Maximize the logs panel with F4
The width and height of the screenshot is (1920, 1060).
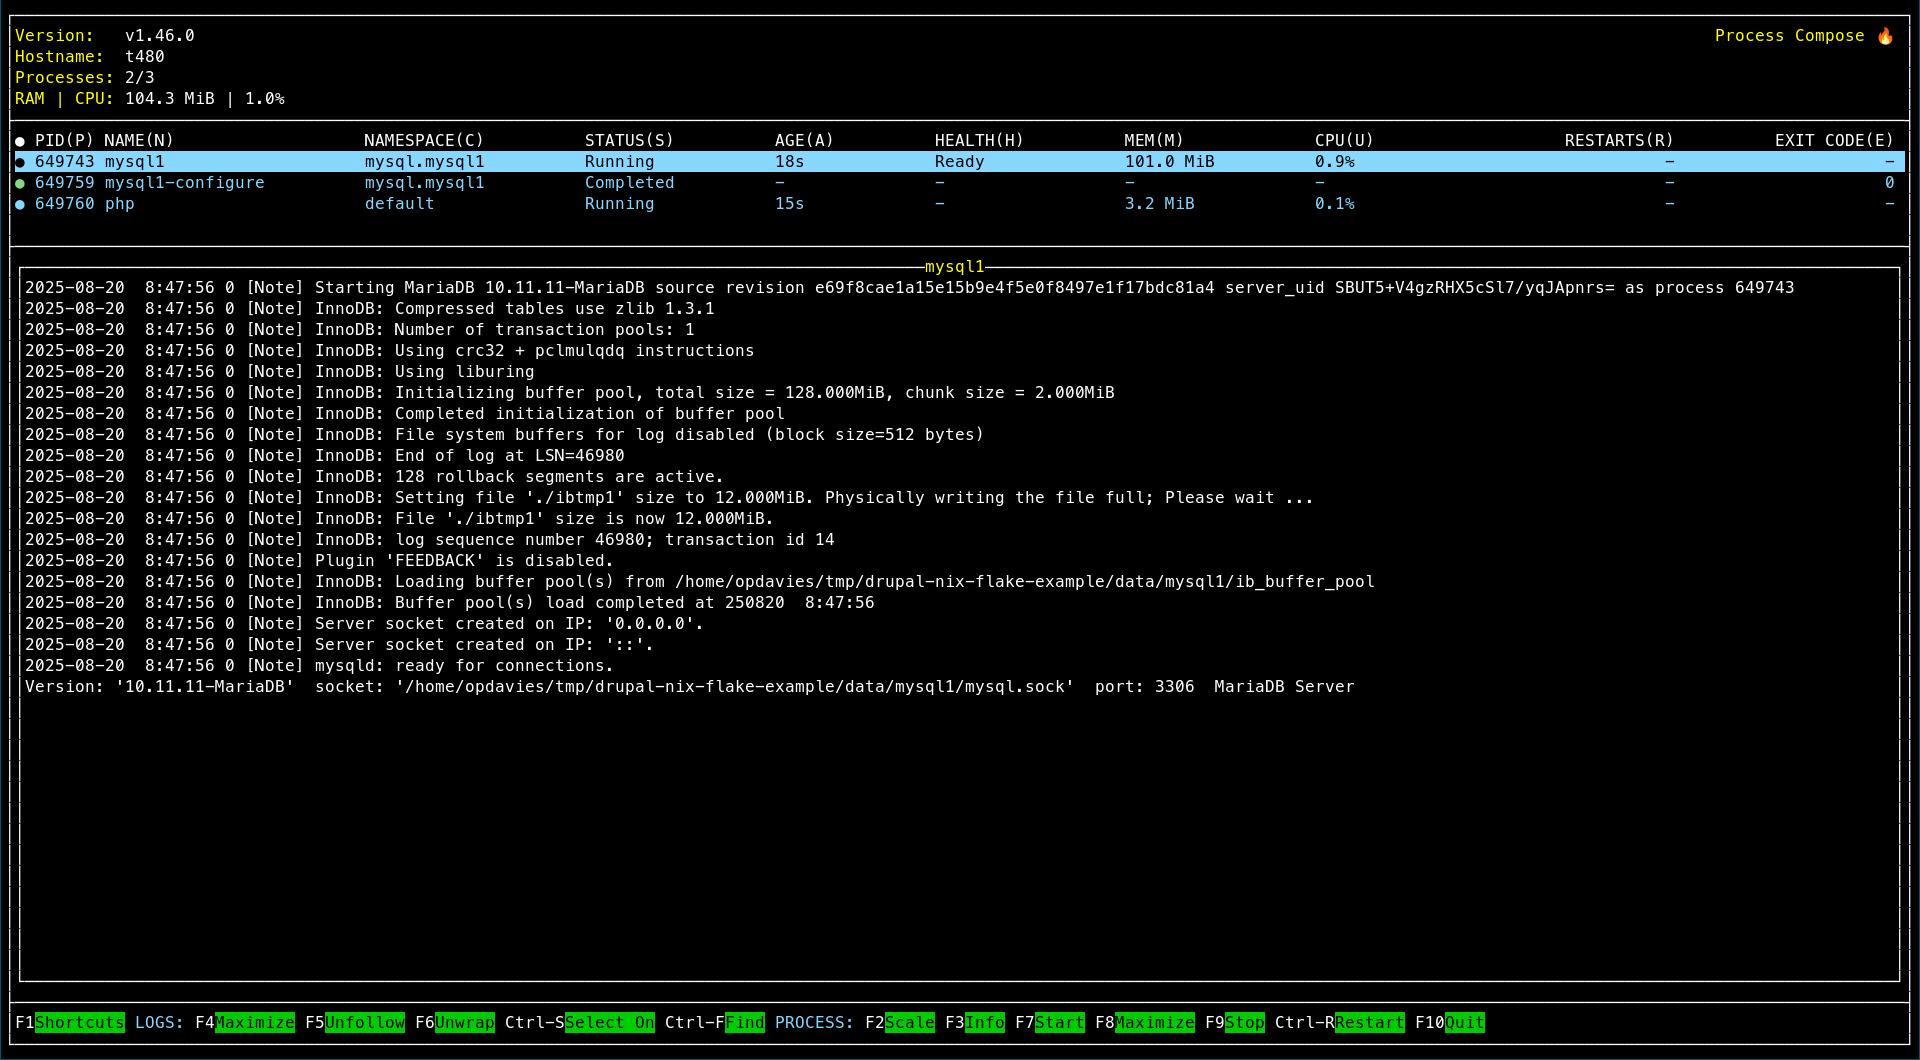click(x=255, y=1022)
